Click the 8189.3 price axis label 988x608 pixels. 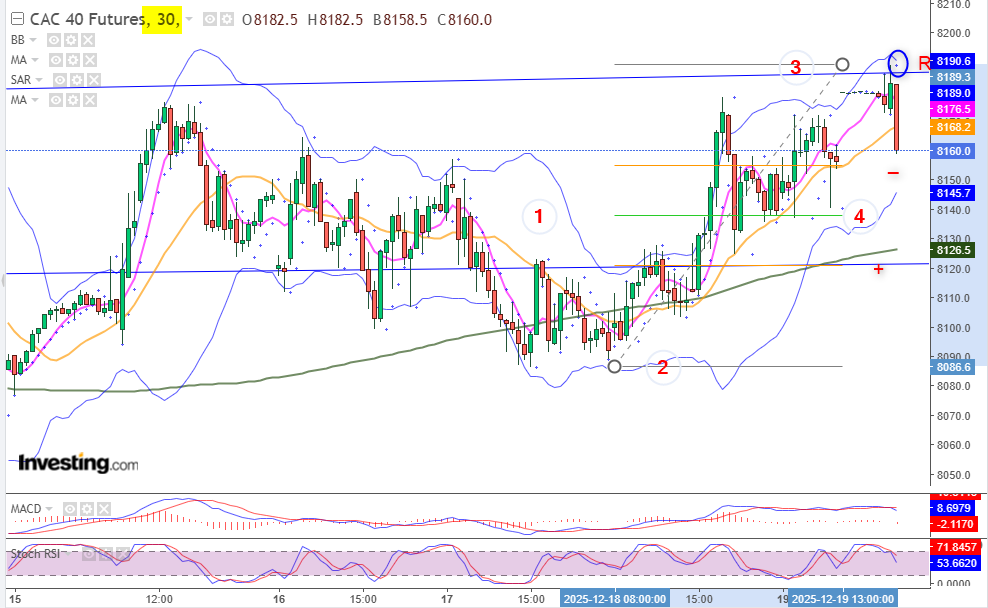coord(953,77)
